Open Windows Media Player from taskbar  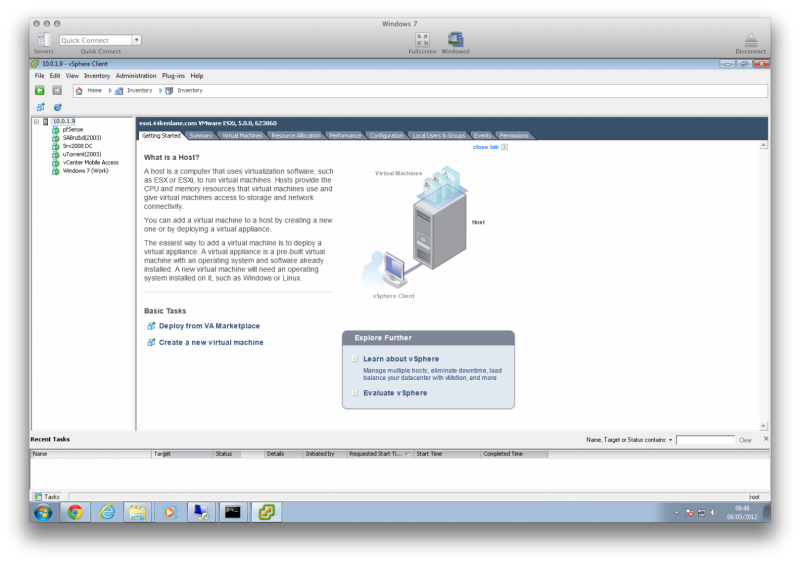[169, 512]
